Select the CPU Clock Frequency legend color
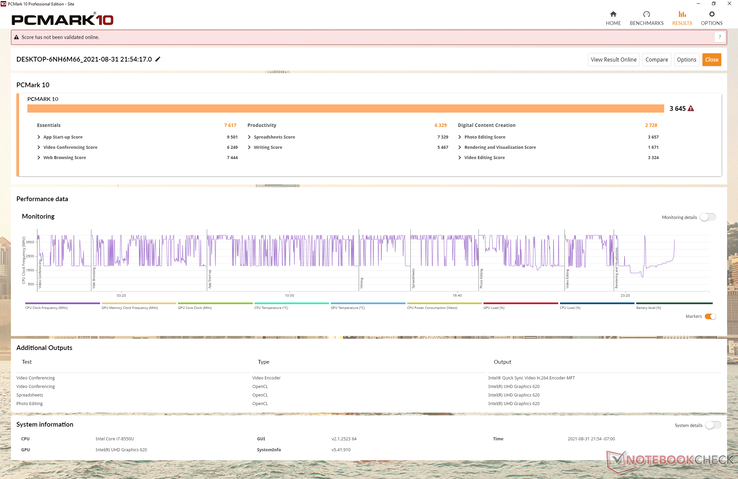738x479 pixels. pyautogui.click(x=59, y=303)
